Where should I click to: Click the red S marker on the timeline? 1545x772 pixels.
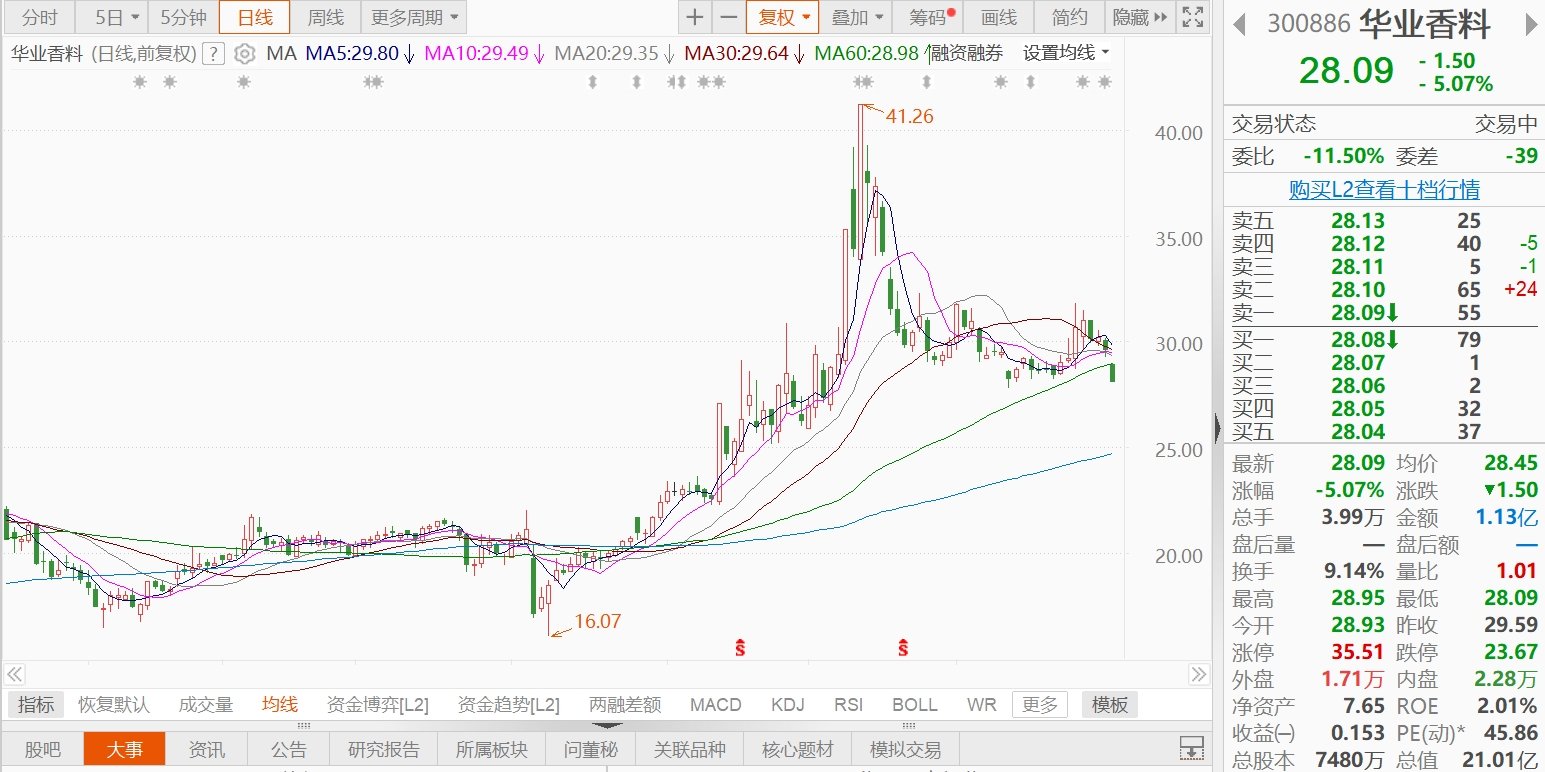741,648
